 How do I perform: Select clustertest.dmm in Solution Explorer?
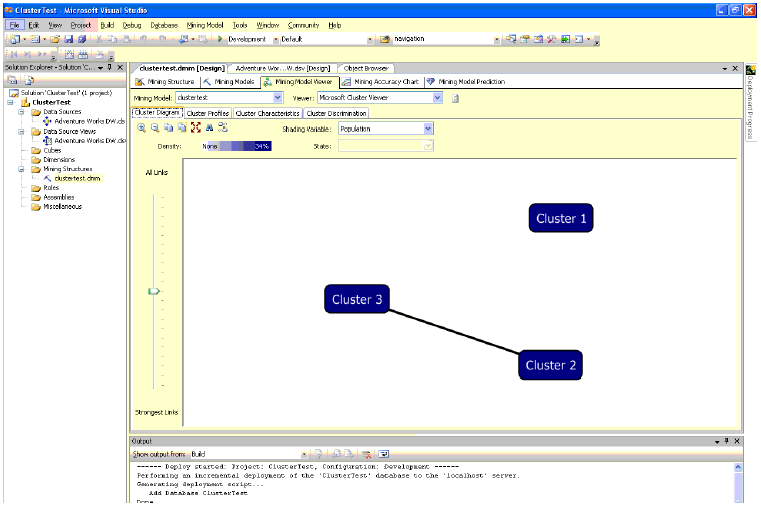point(77,178)
